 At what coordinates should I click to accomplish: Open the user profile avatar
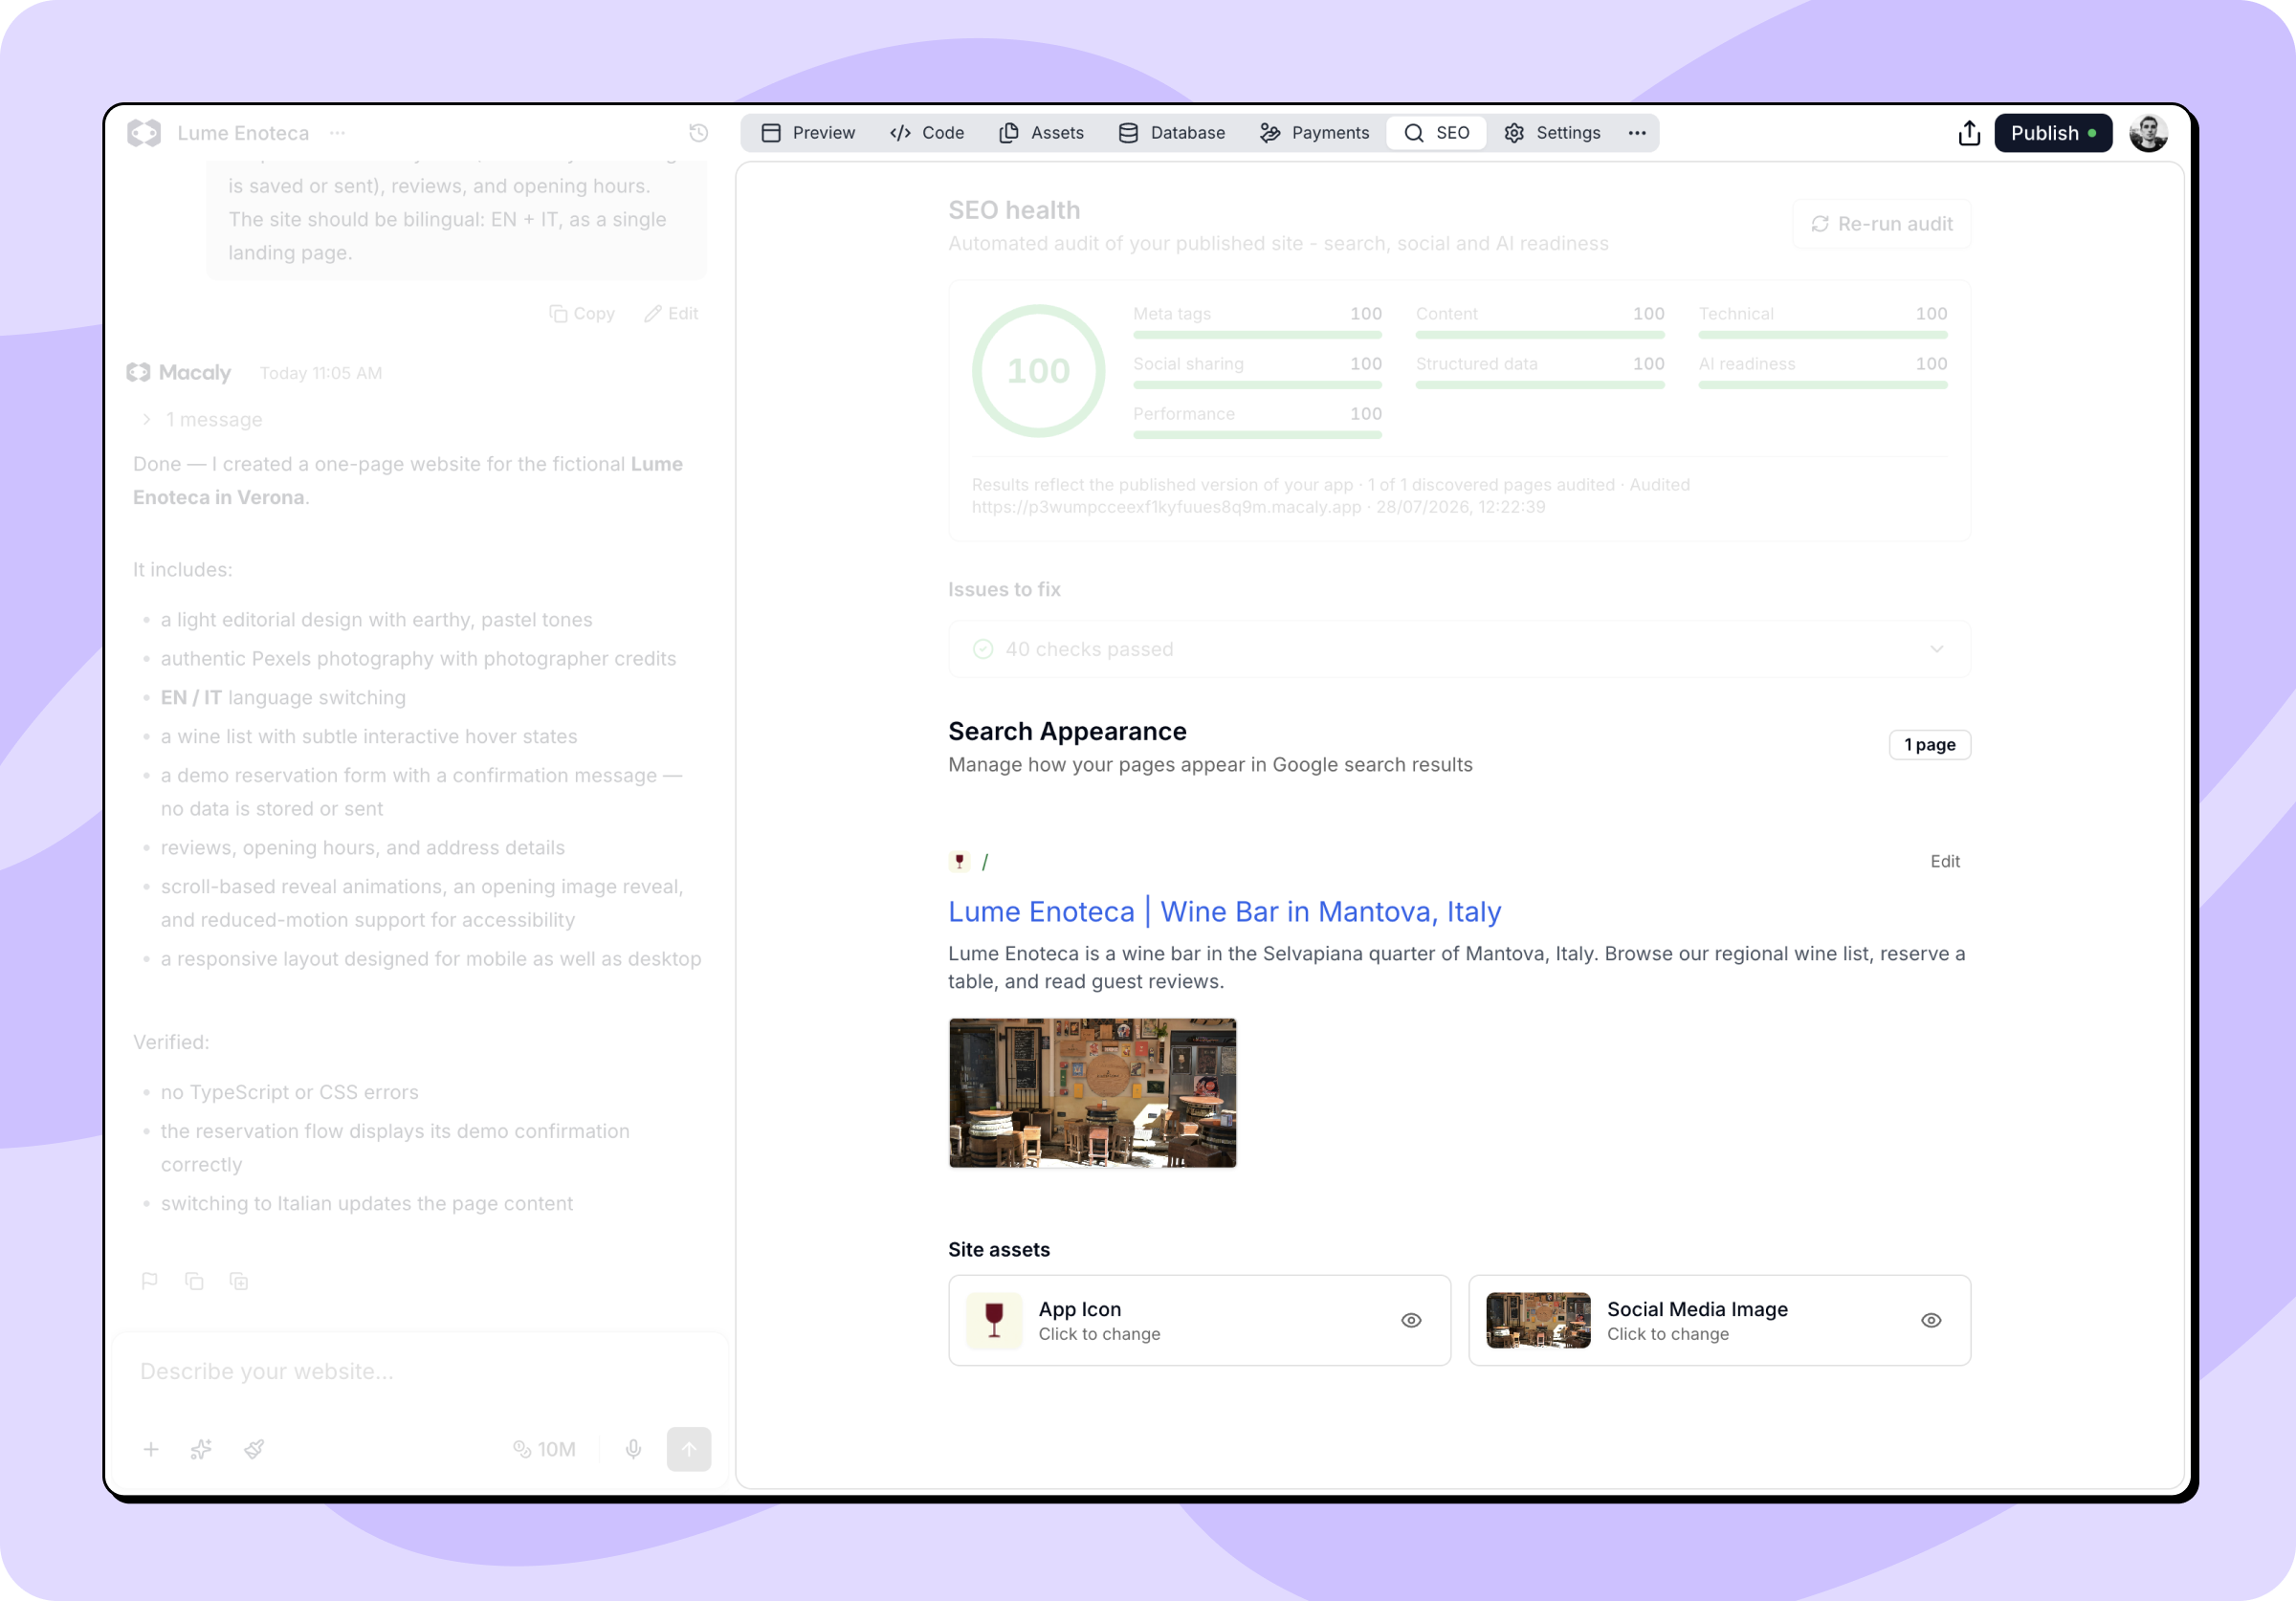coord(2148,133)
